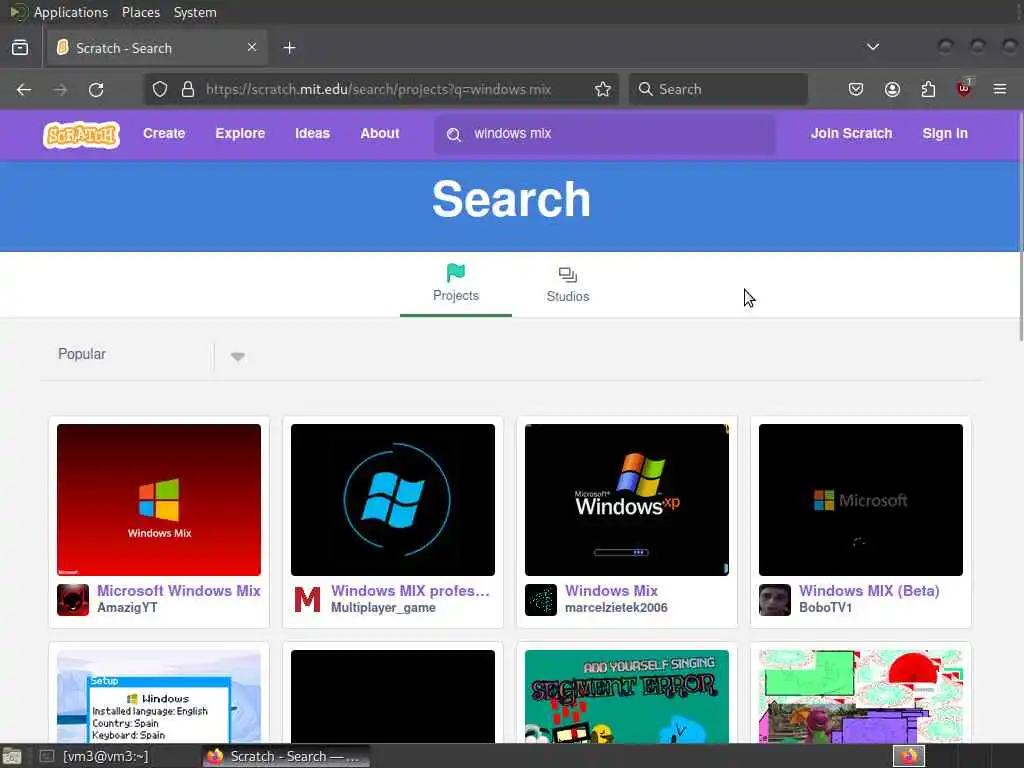Open the Pocket save icon
Image resolution: width=1024 pixels, height=768 pixels.
pyautogui.click(x=856, y=89)
